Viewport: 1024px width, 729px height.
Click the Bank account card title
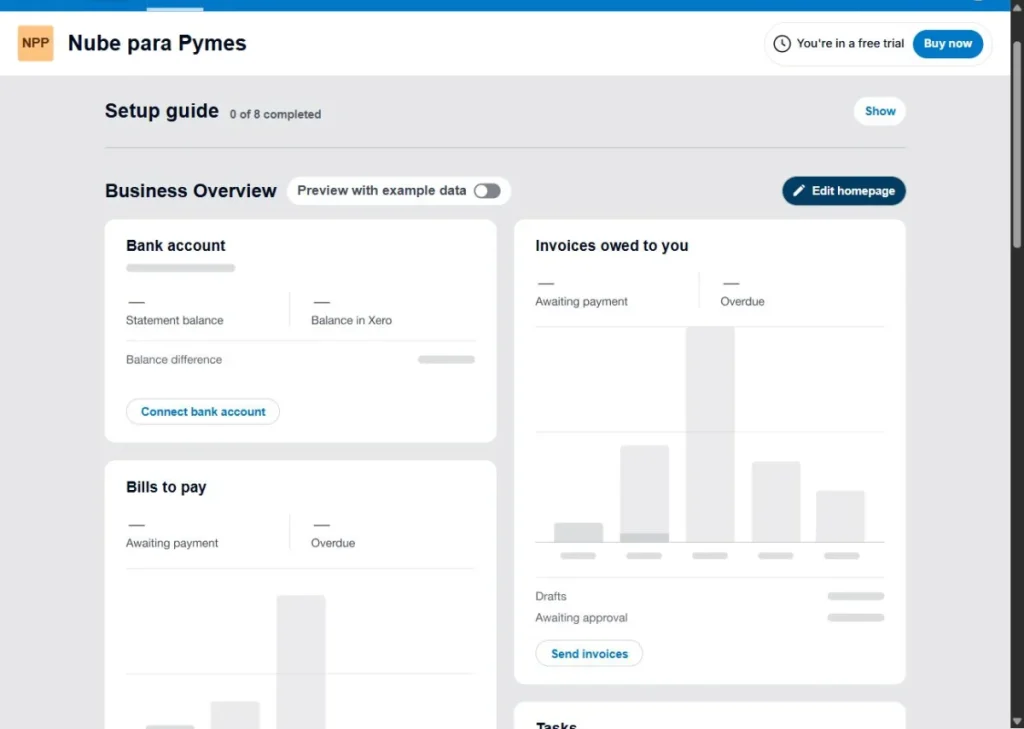coord(176,246)
